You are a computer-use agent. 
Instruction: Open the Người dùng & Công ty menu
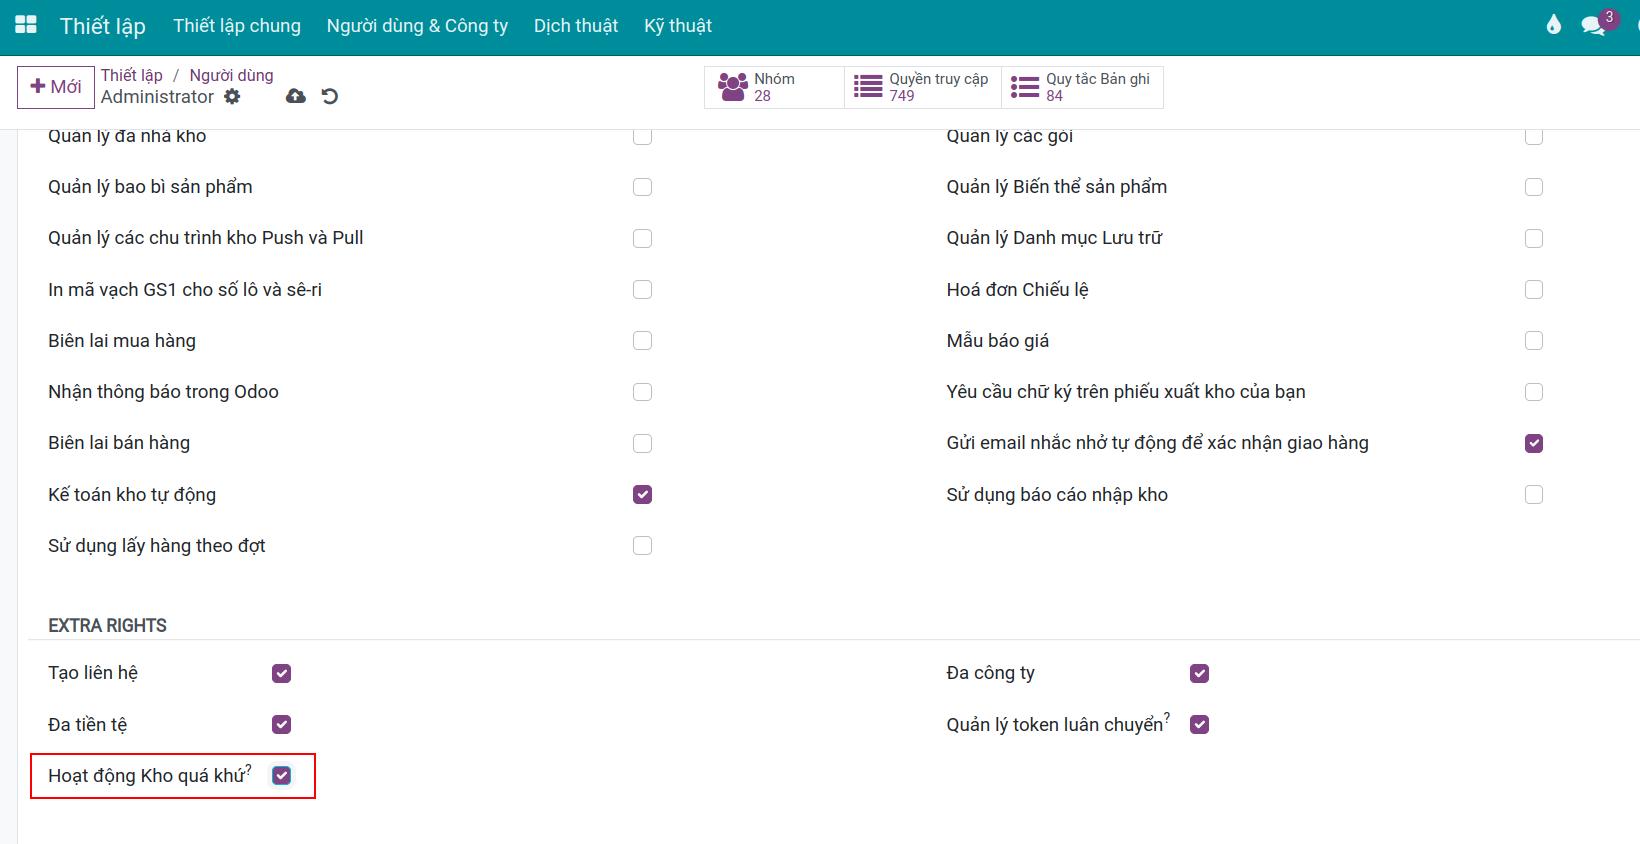tap(417, 26)
